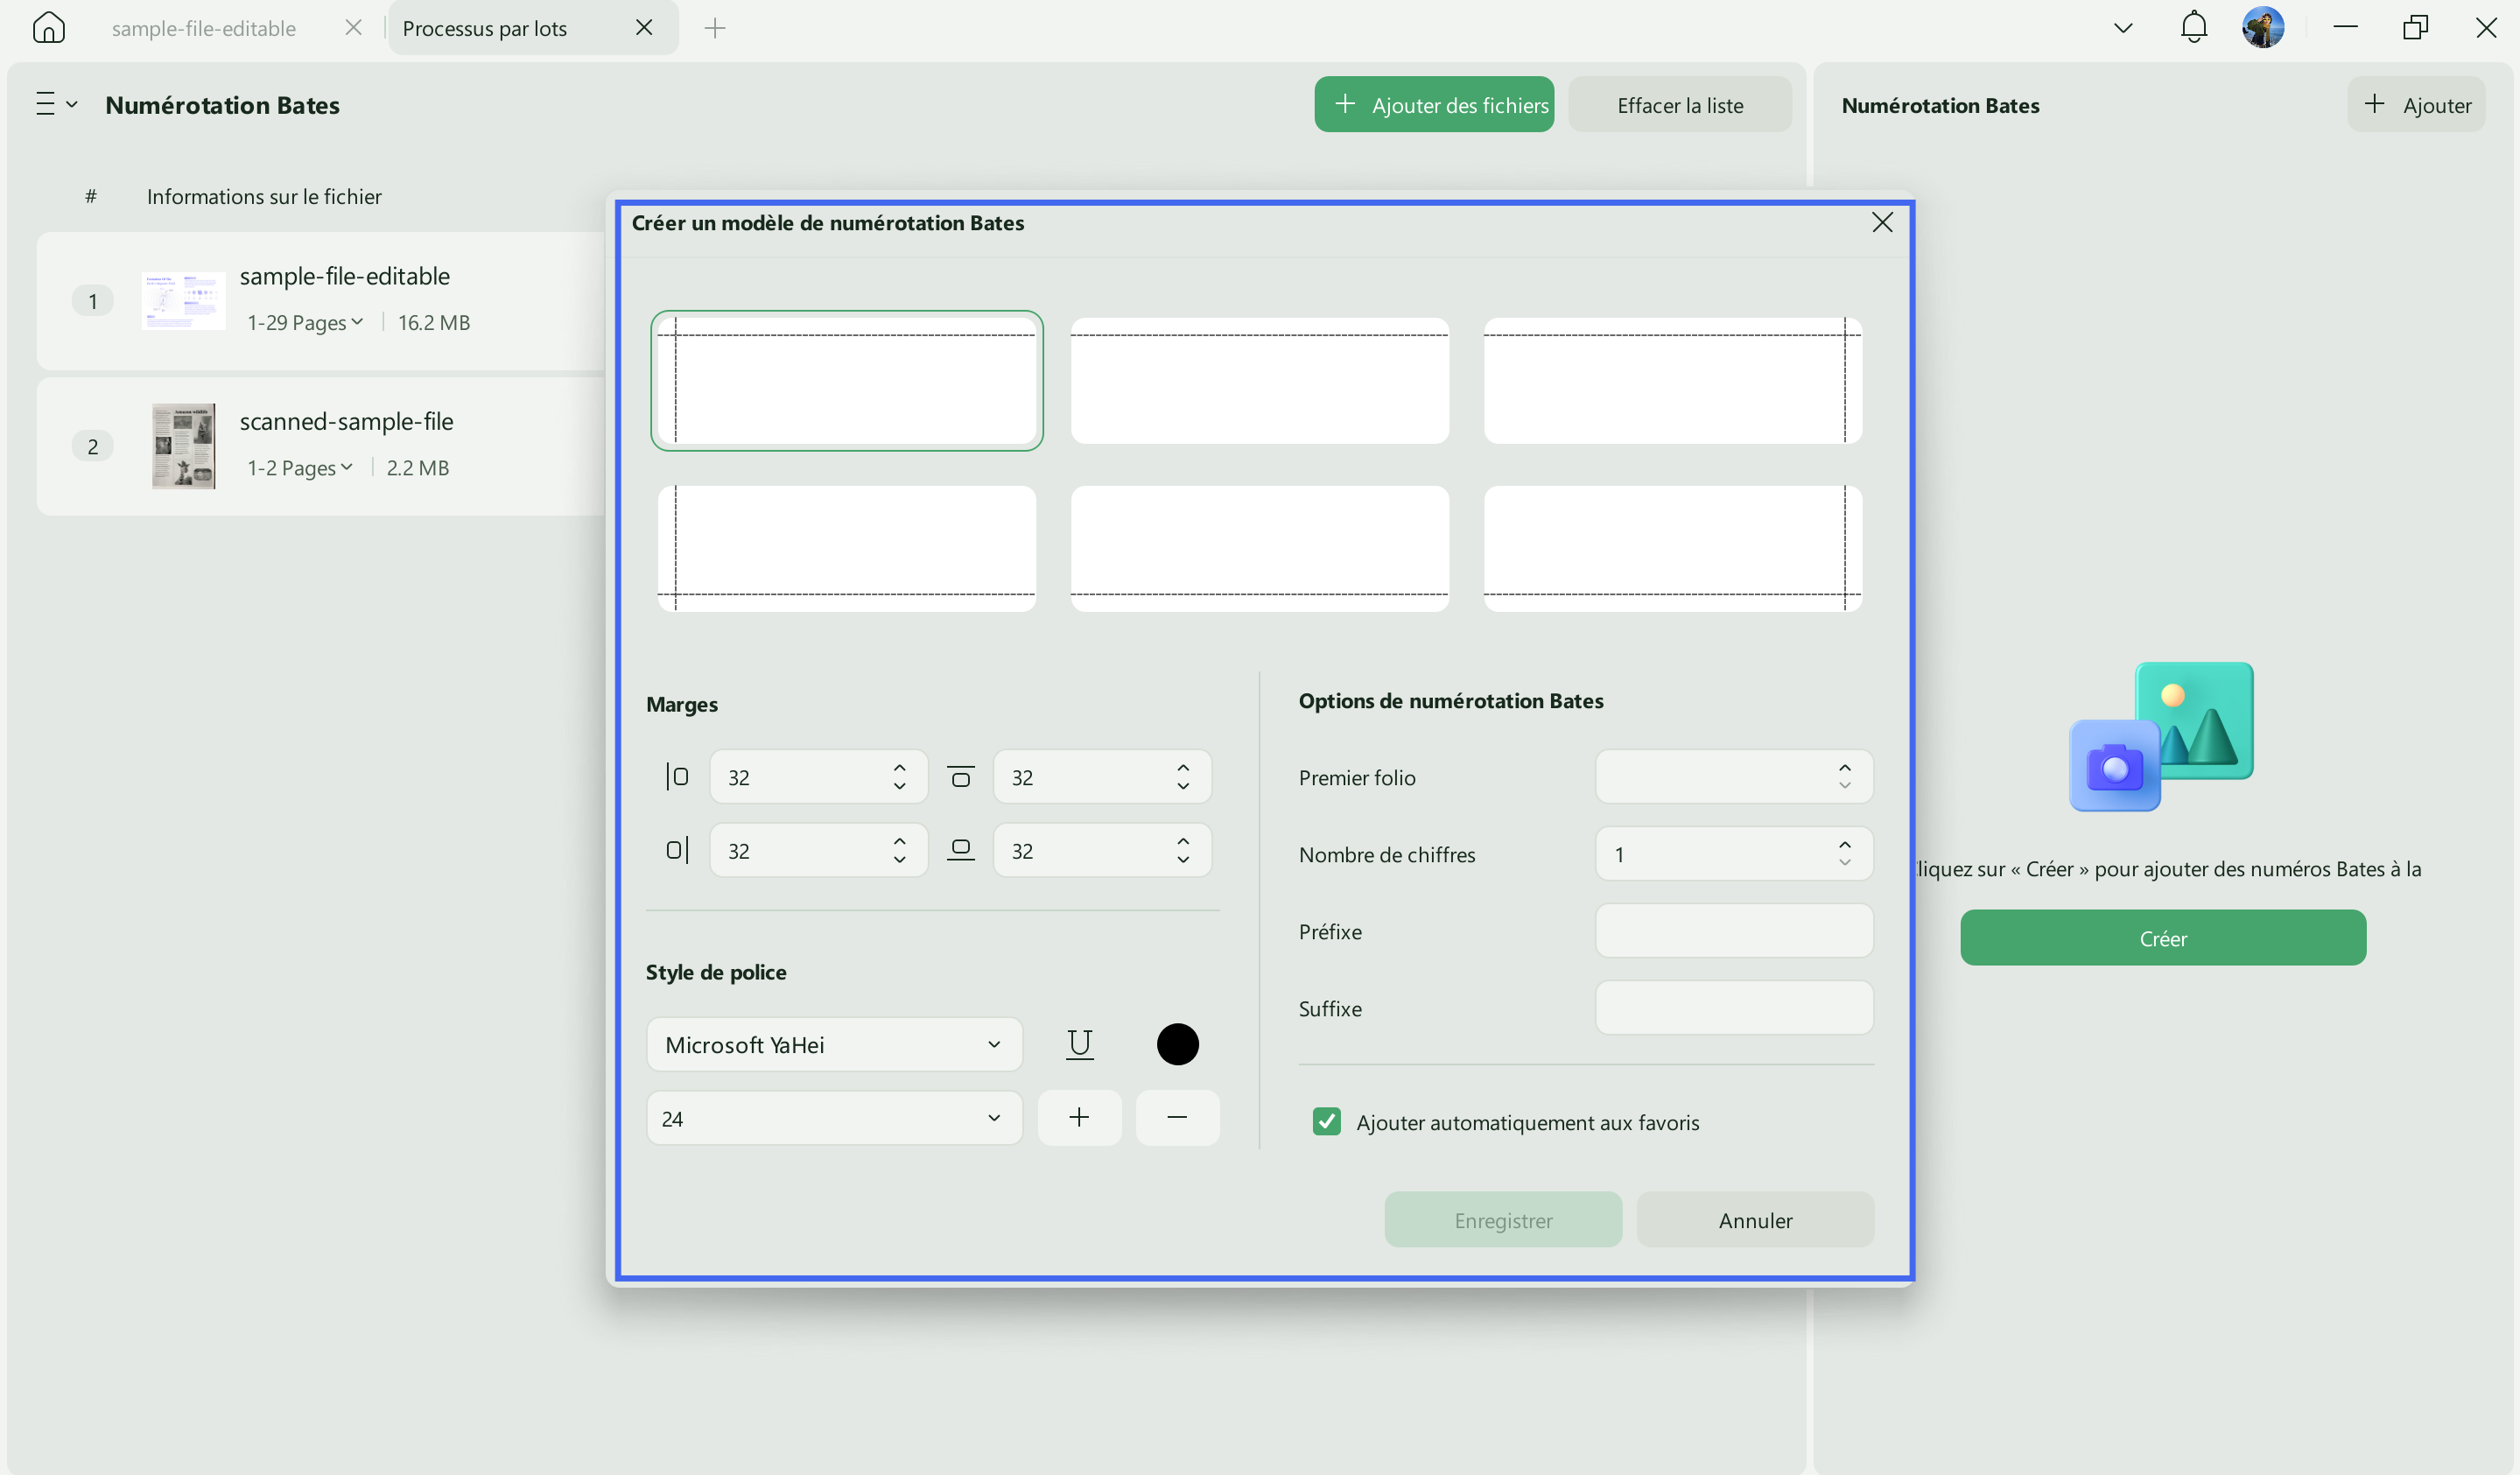This screenshot has height=1475, width=2520.
Task: Focus the Préfixe input field
Action: coord(1734,930)
